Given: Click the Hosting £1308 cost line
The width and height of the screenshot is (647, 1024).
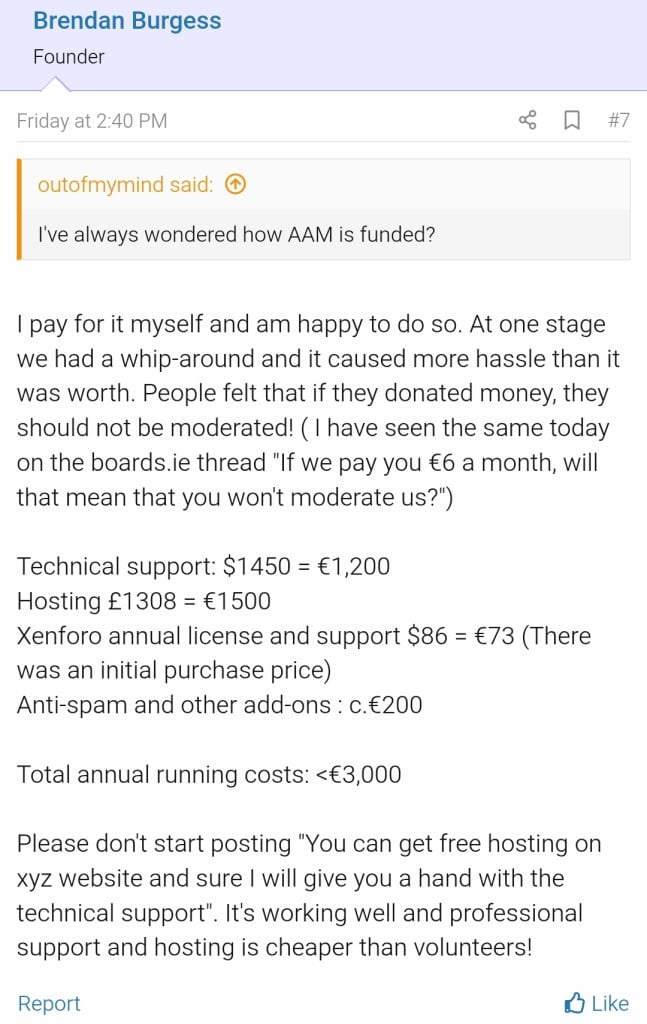Looking at the screenshot, I should tap(144, 601).
